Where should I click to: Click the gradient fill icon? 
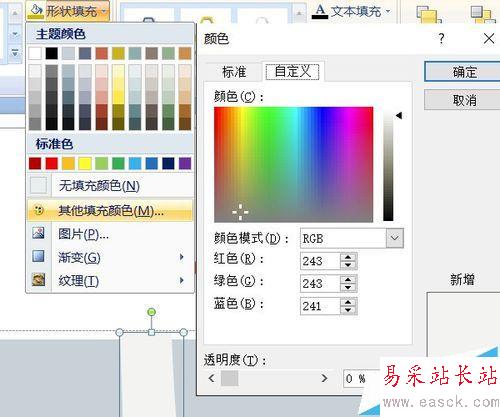click(x=38, y=256)
